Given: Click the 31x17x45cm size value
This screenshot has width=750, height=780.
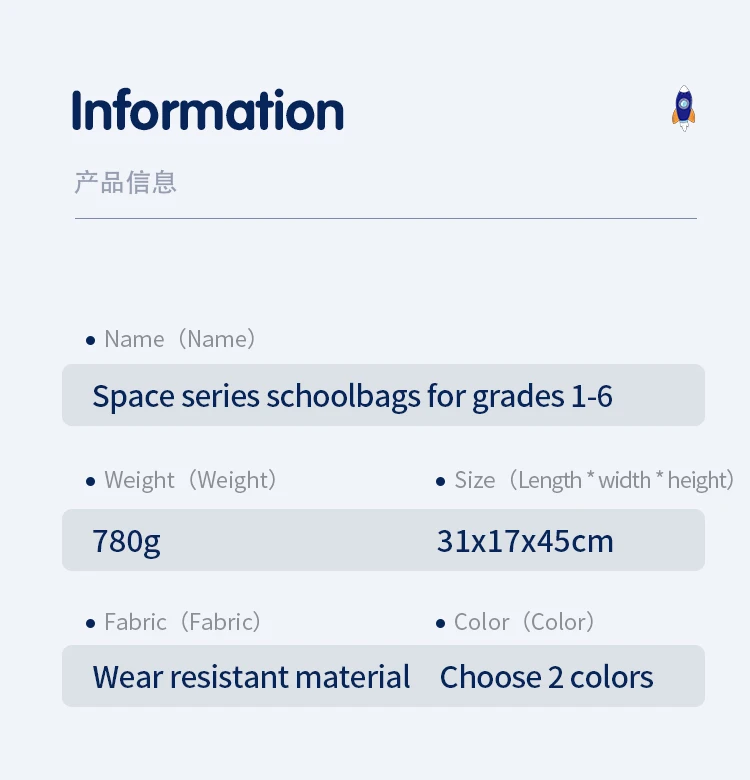Looking at the screenshot, I should [525, 541].
